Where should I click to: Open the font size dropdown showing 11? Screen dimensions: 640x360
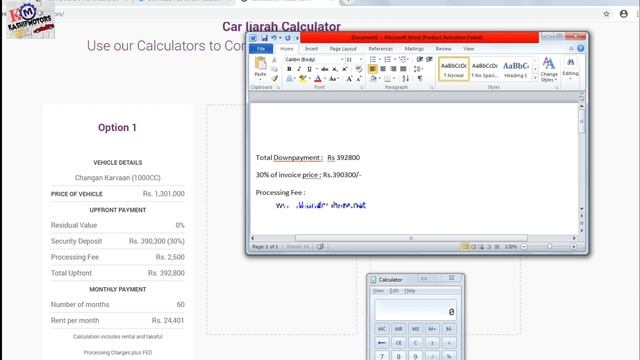pos(360,60)
